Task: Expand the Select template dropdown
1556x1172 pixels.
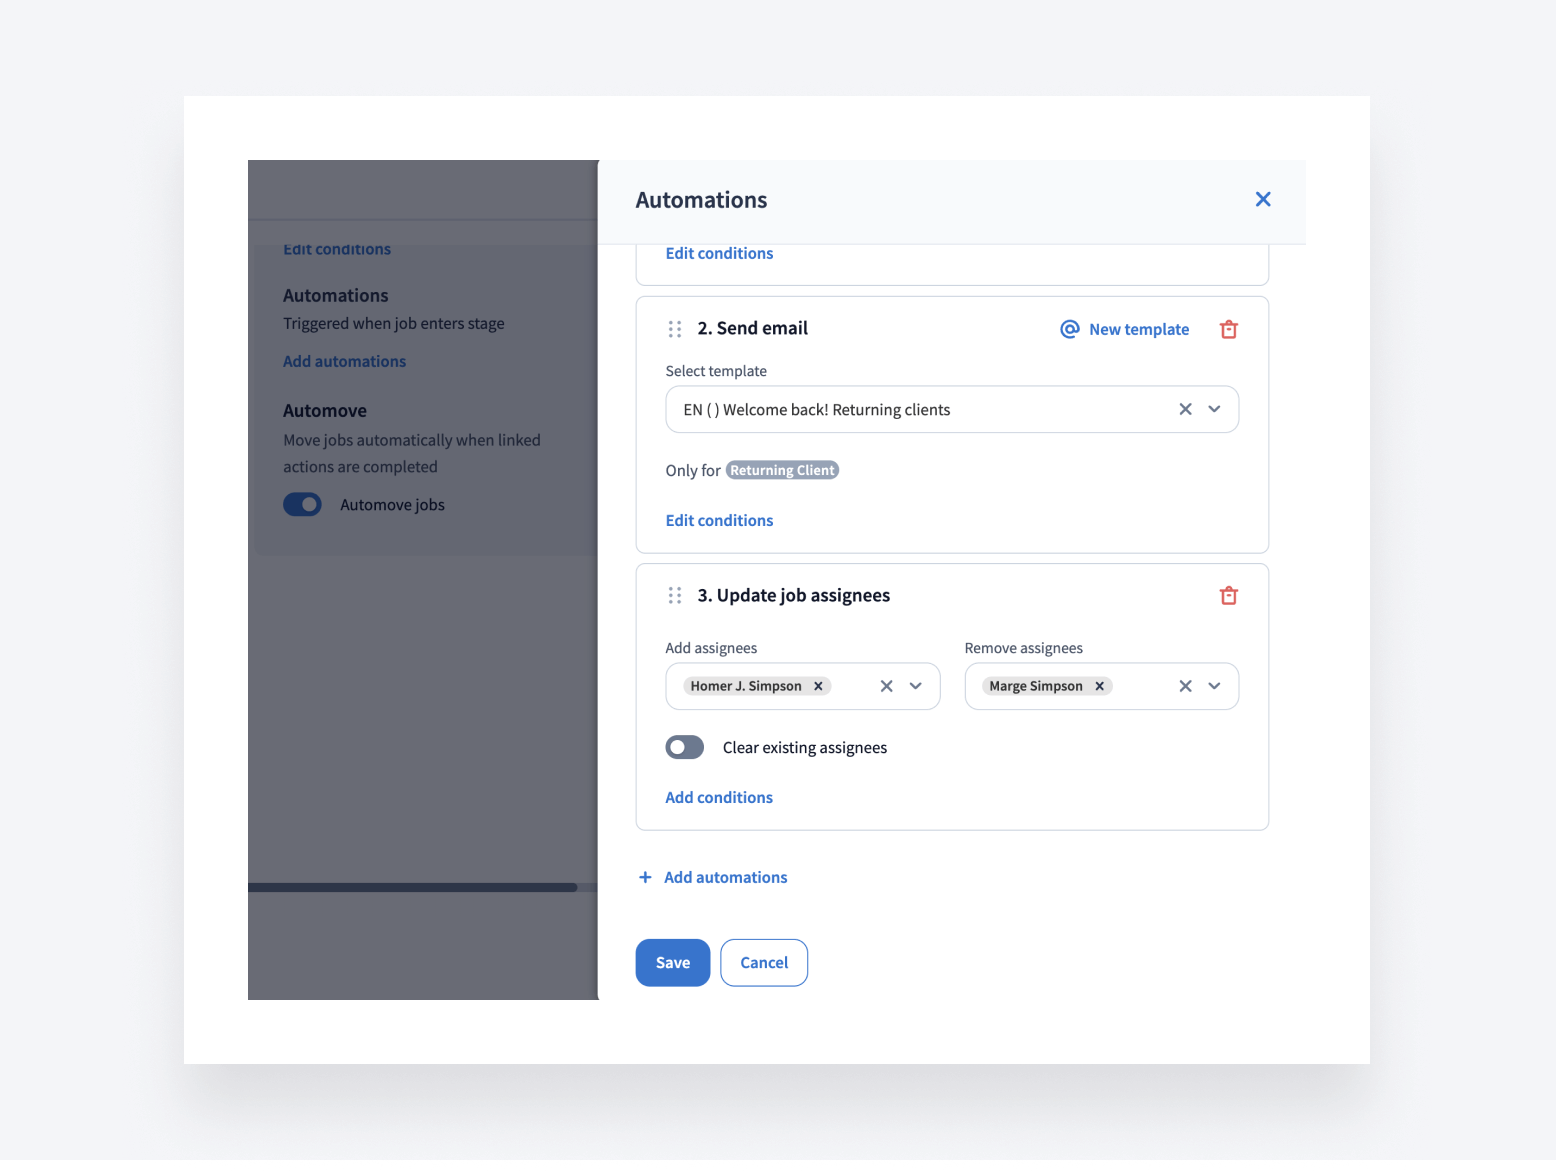Action: [x=1214, y=409]
